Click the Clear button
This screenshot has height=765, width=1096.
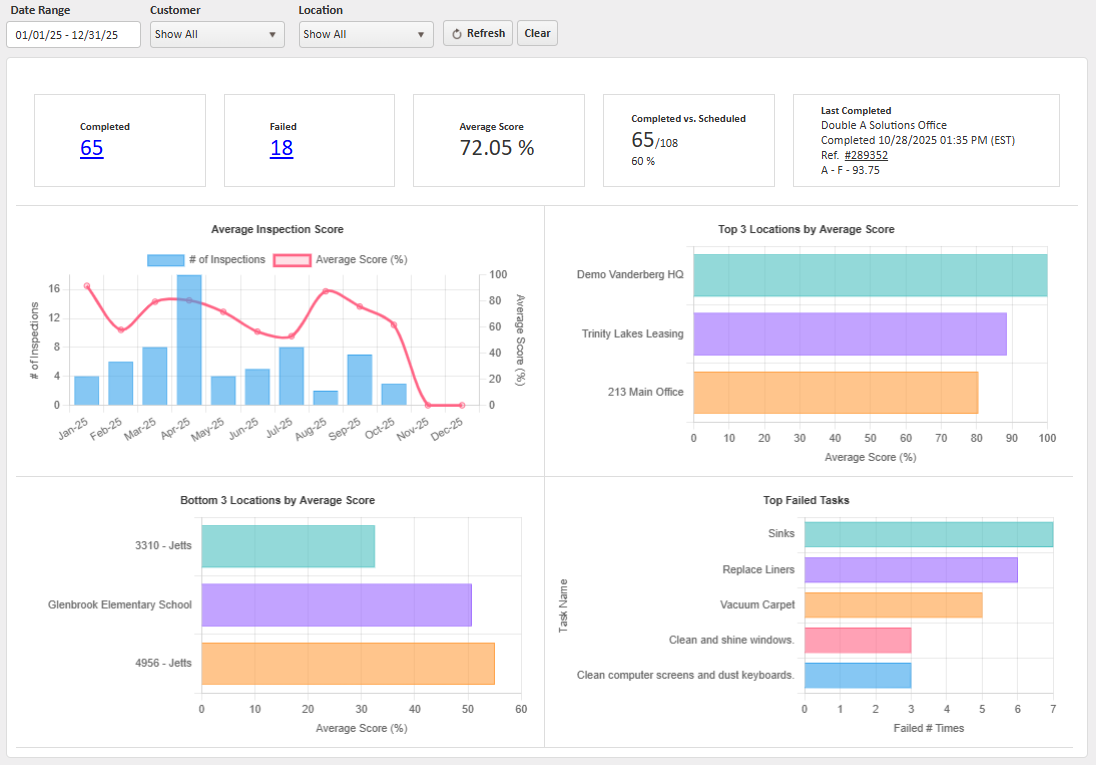pos(537,33)
